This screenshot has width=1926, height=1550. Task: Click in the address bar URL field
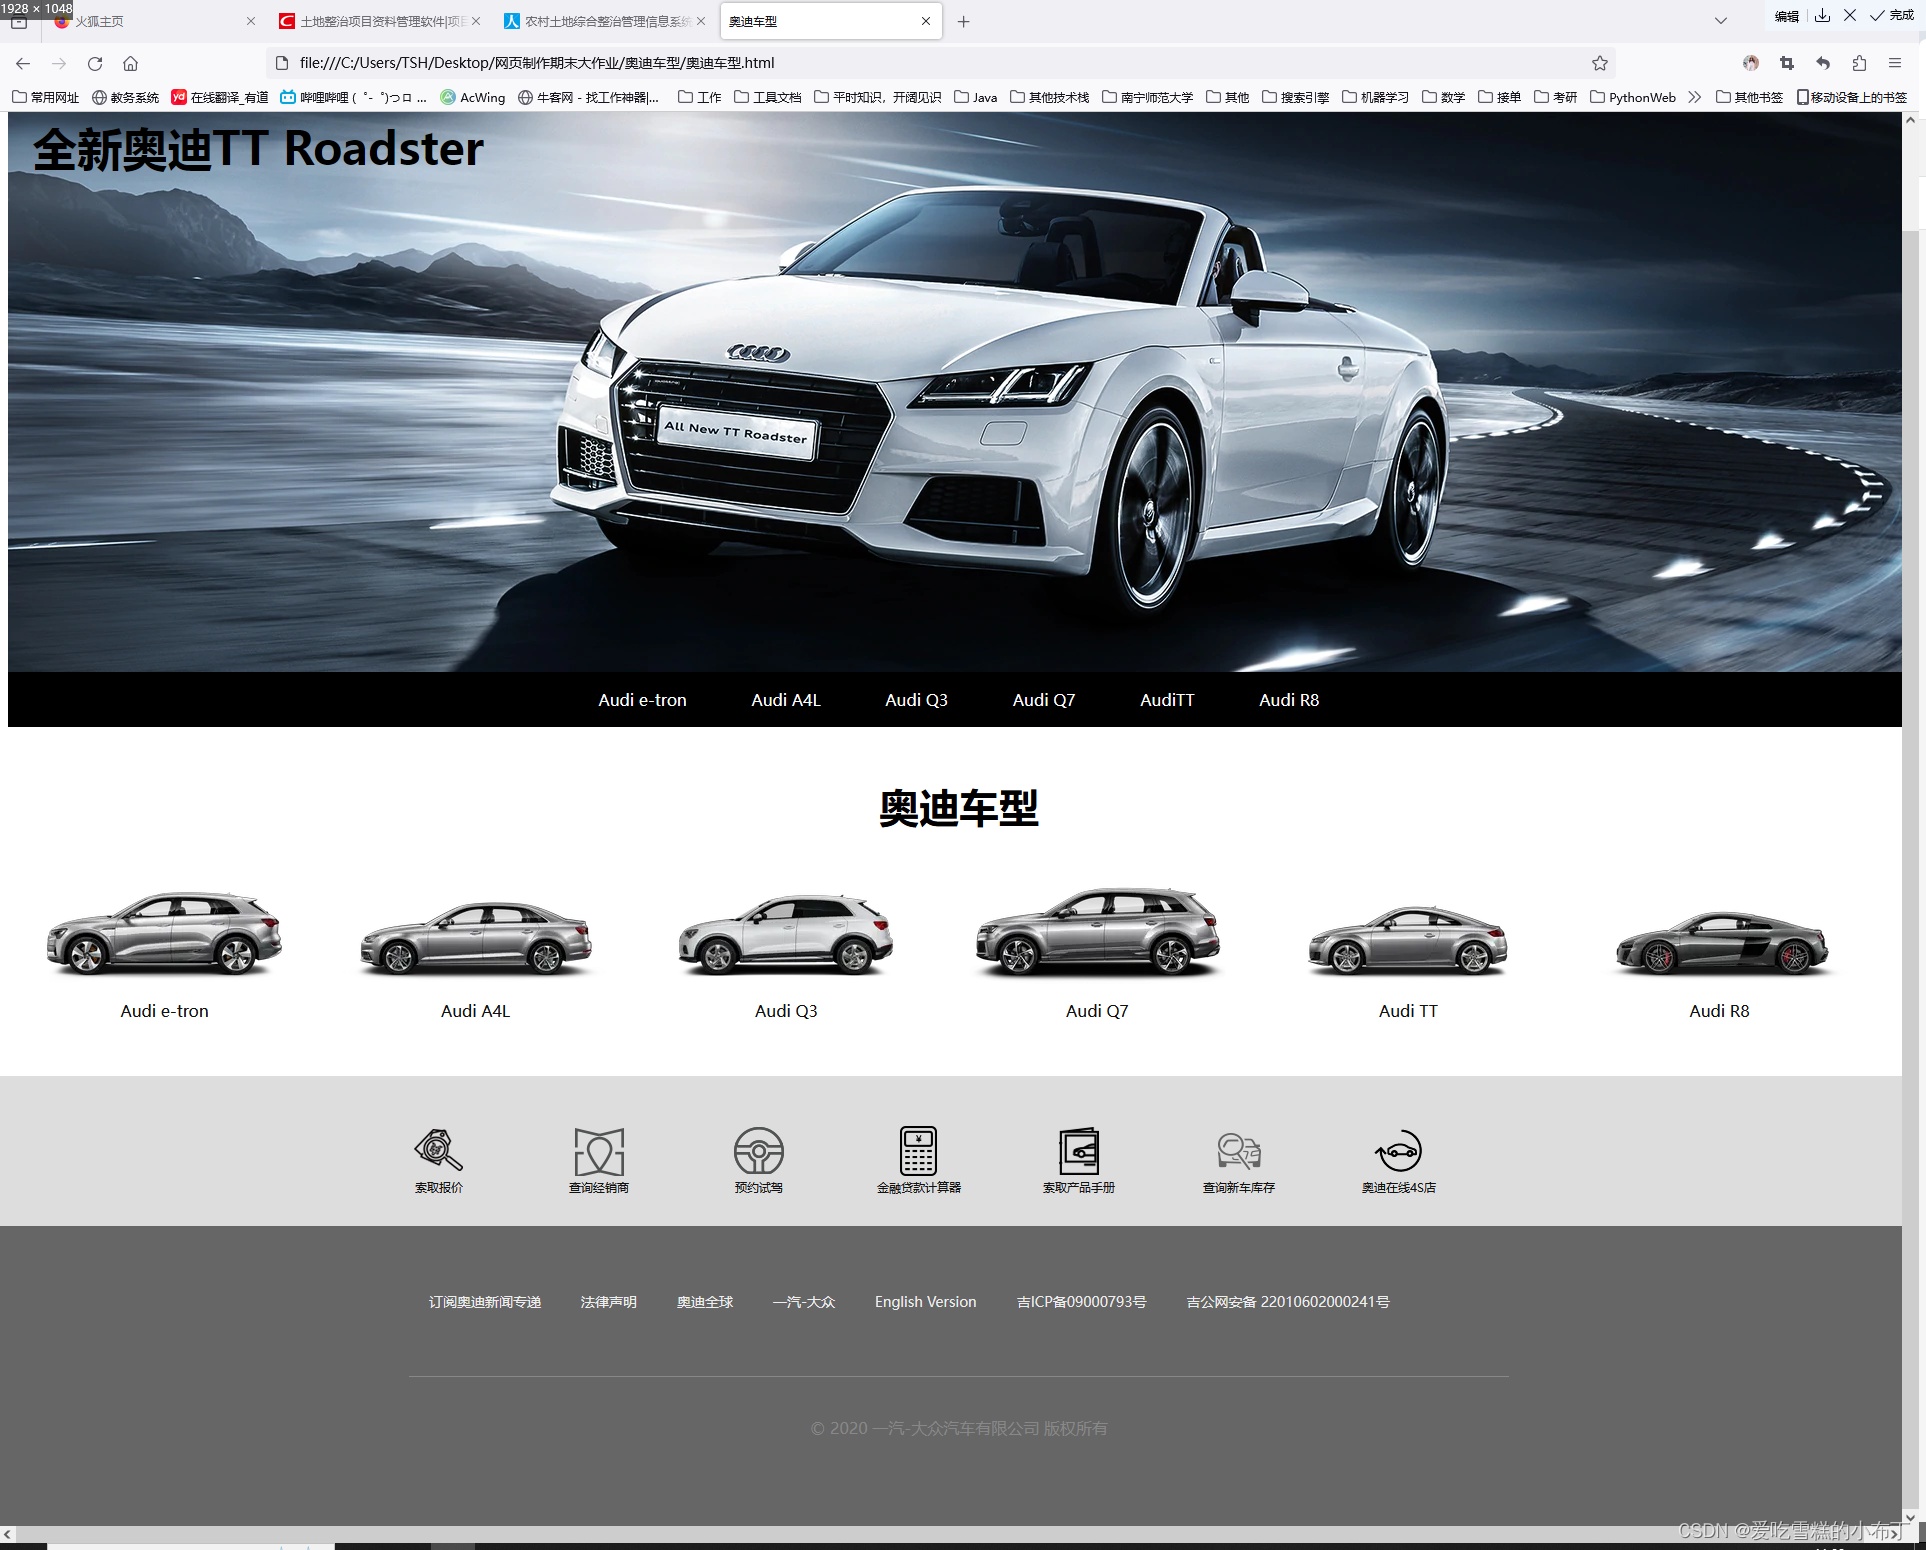[x=900, y=63]
